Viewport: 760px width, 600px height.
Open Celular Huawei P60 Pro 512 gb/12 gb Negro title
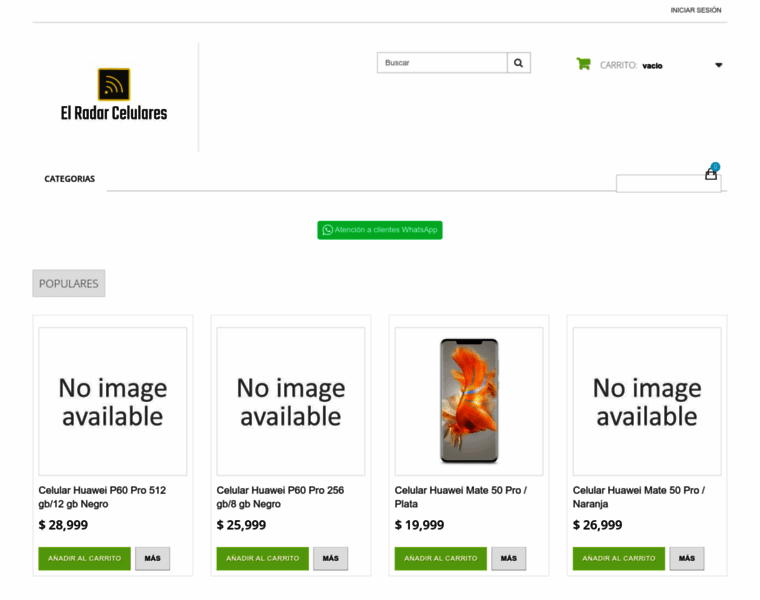click(102, 497)
